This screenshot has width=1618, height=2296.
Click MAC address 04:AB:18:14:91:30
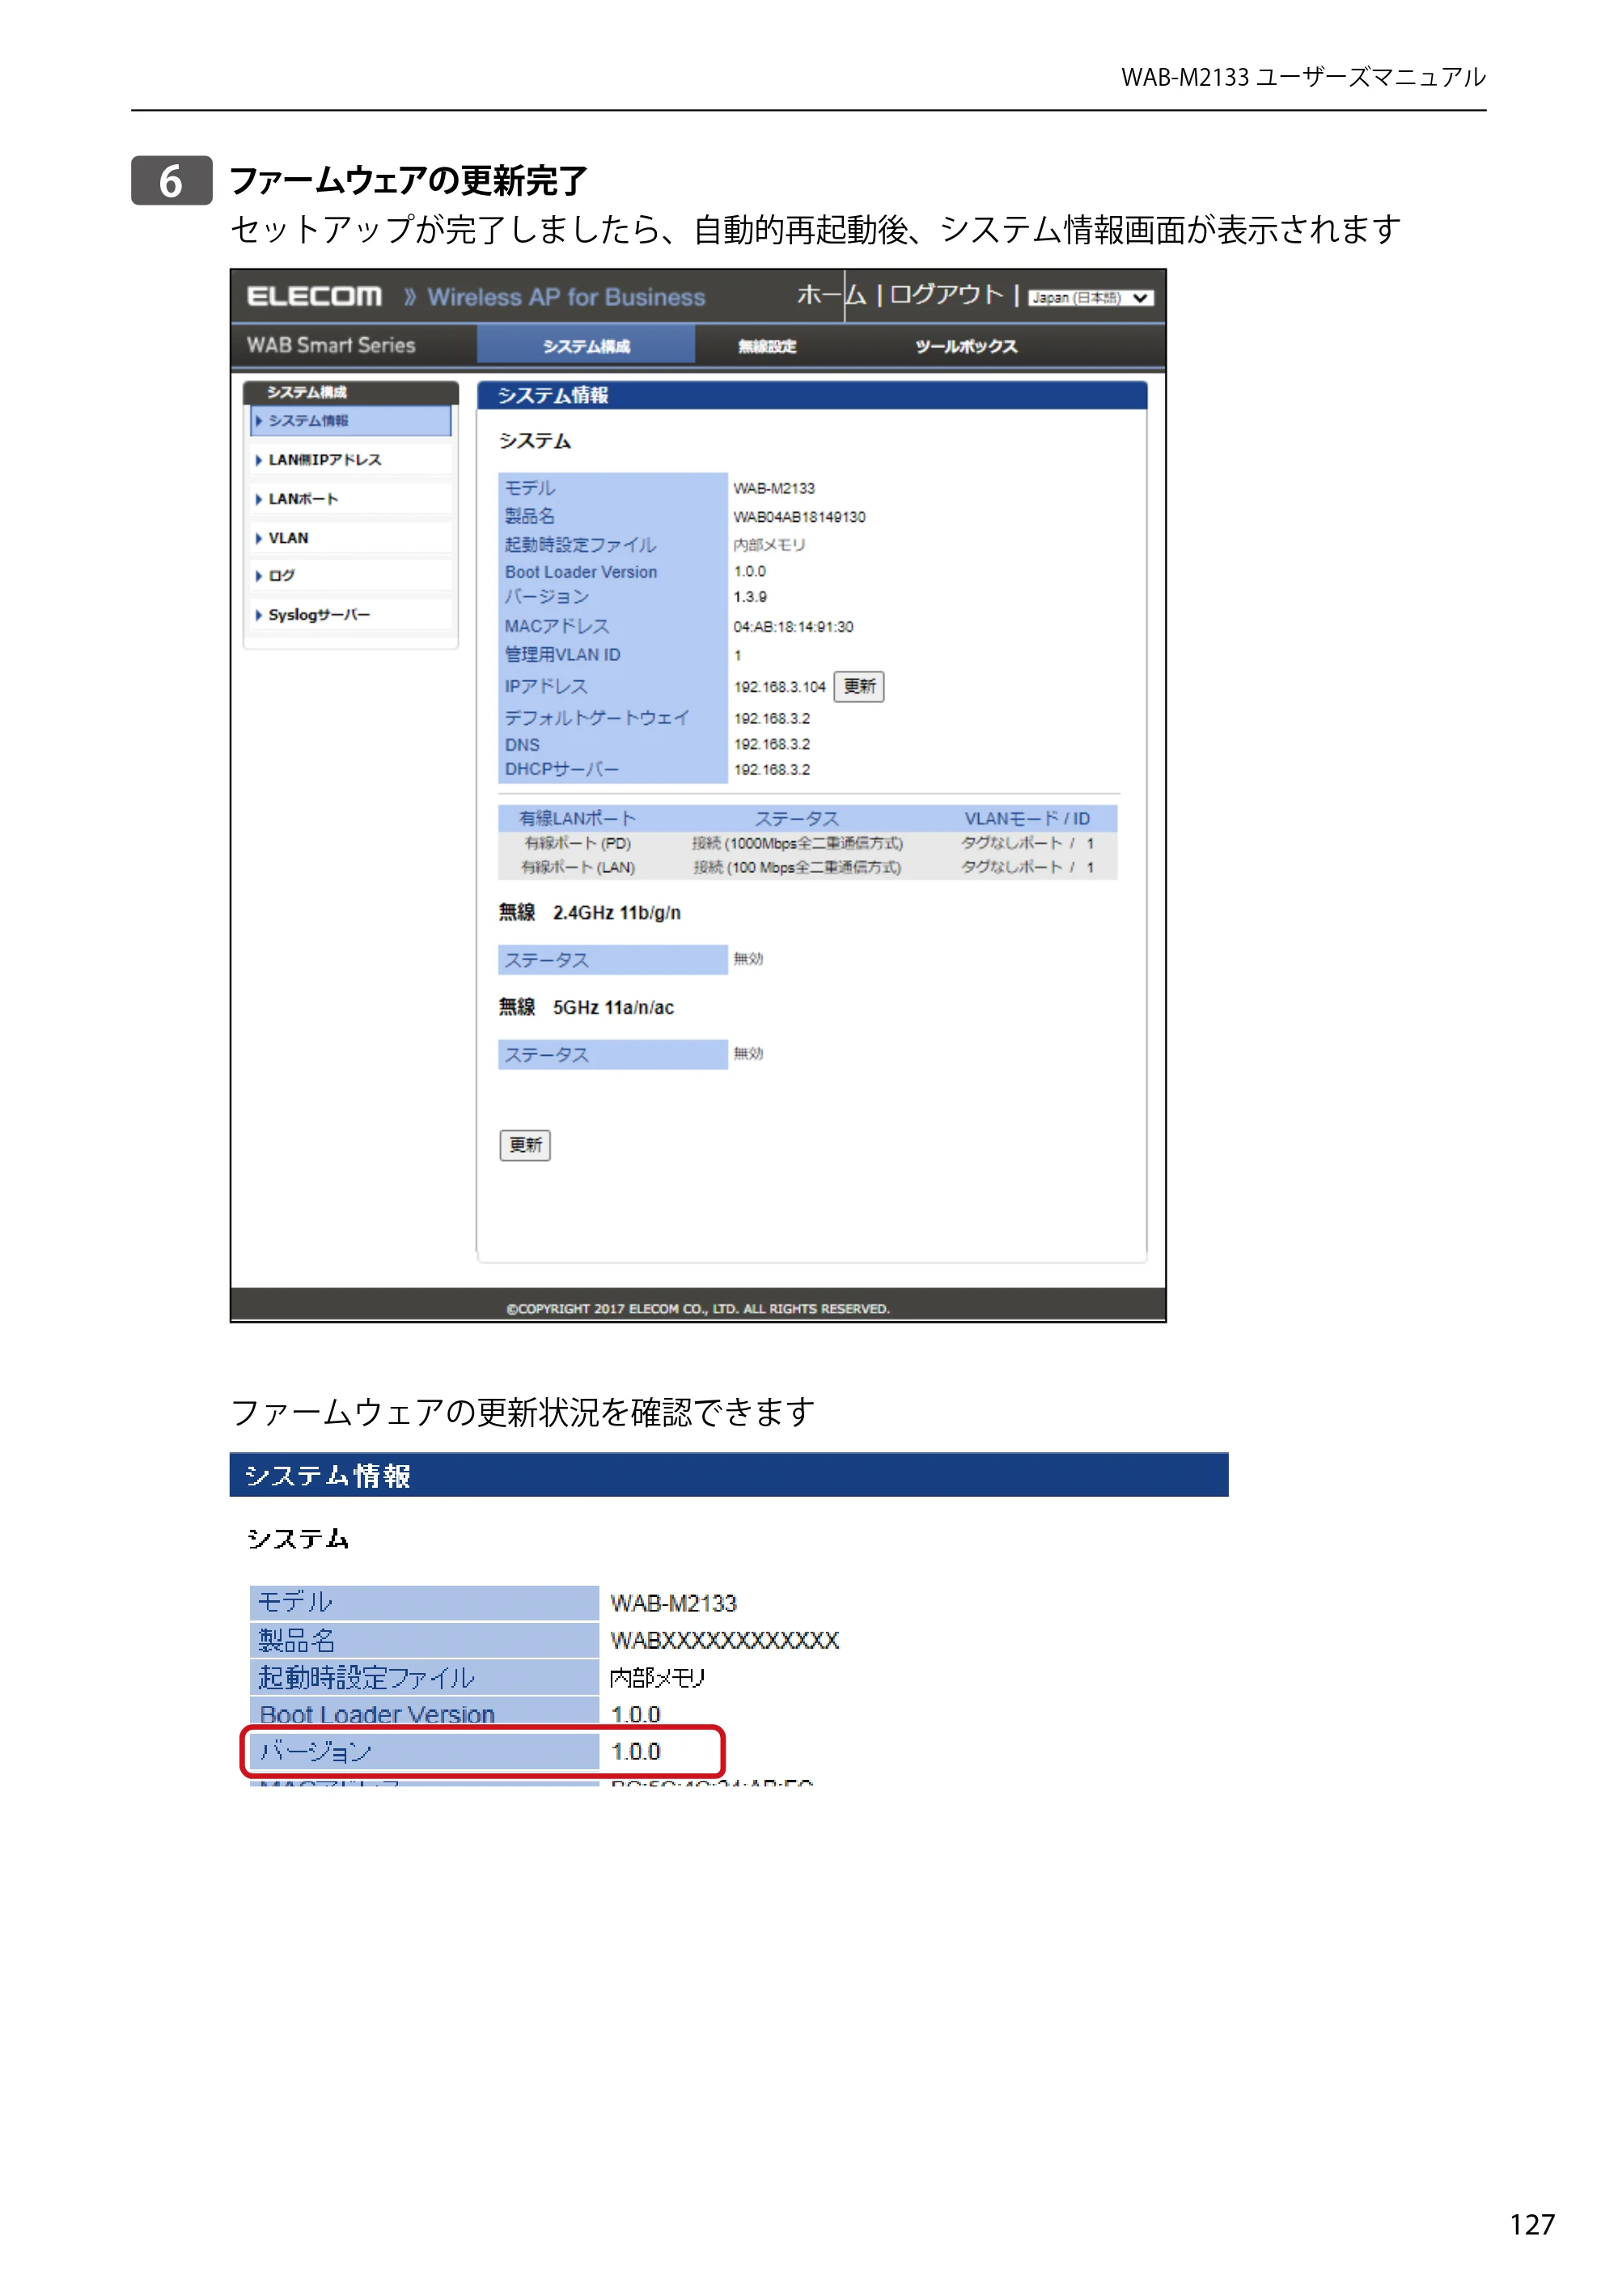click(x=793, y=627)
